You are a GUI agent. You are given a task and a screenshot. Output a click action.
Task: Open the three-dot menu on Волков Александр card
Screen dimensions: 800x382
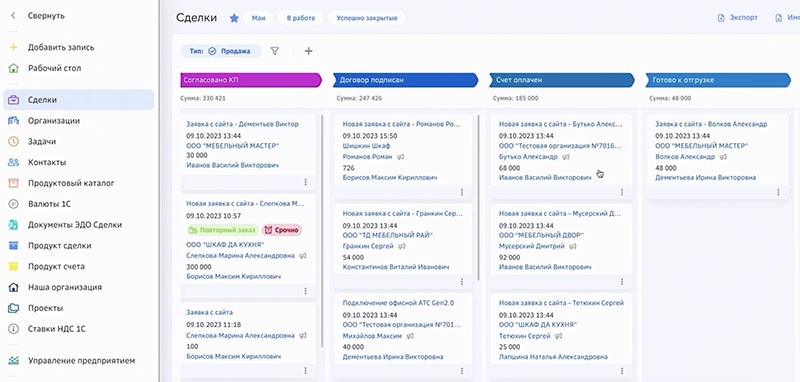tap(778, 192)
